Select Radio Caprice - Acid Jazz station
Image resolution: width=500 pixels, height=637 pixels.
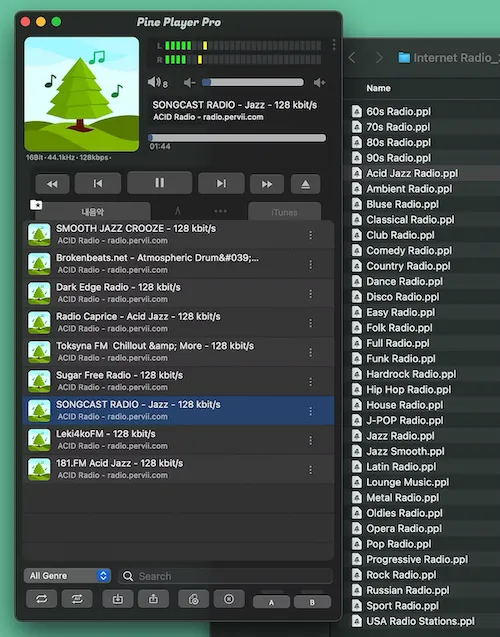tap(179, 322)
